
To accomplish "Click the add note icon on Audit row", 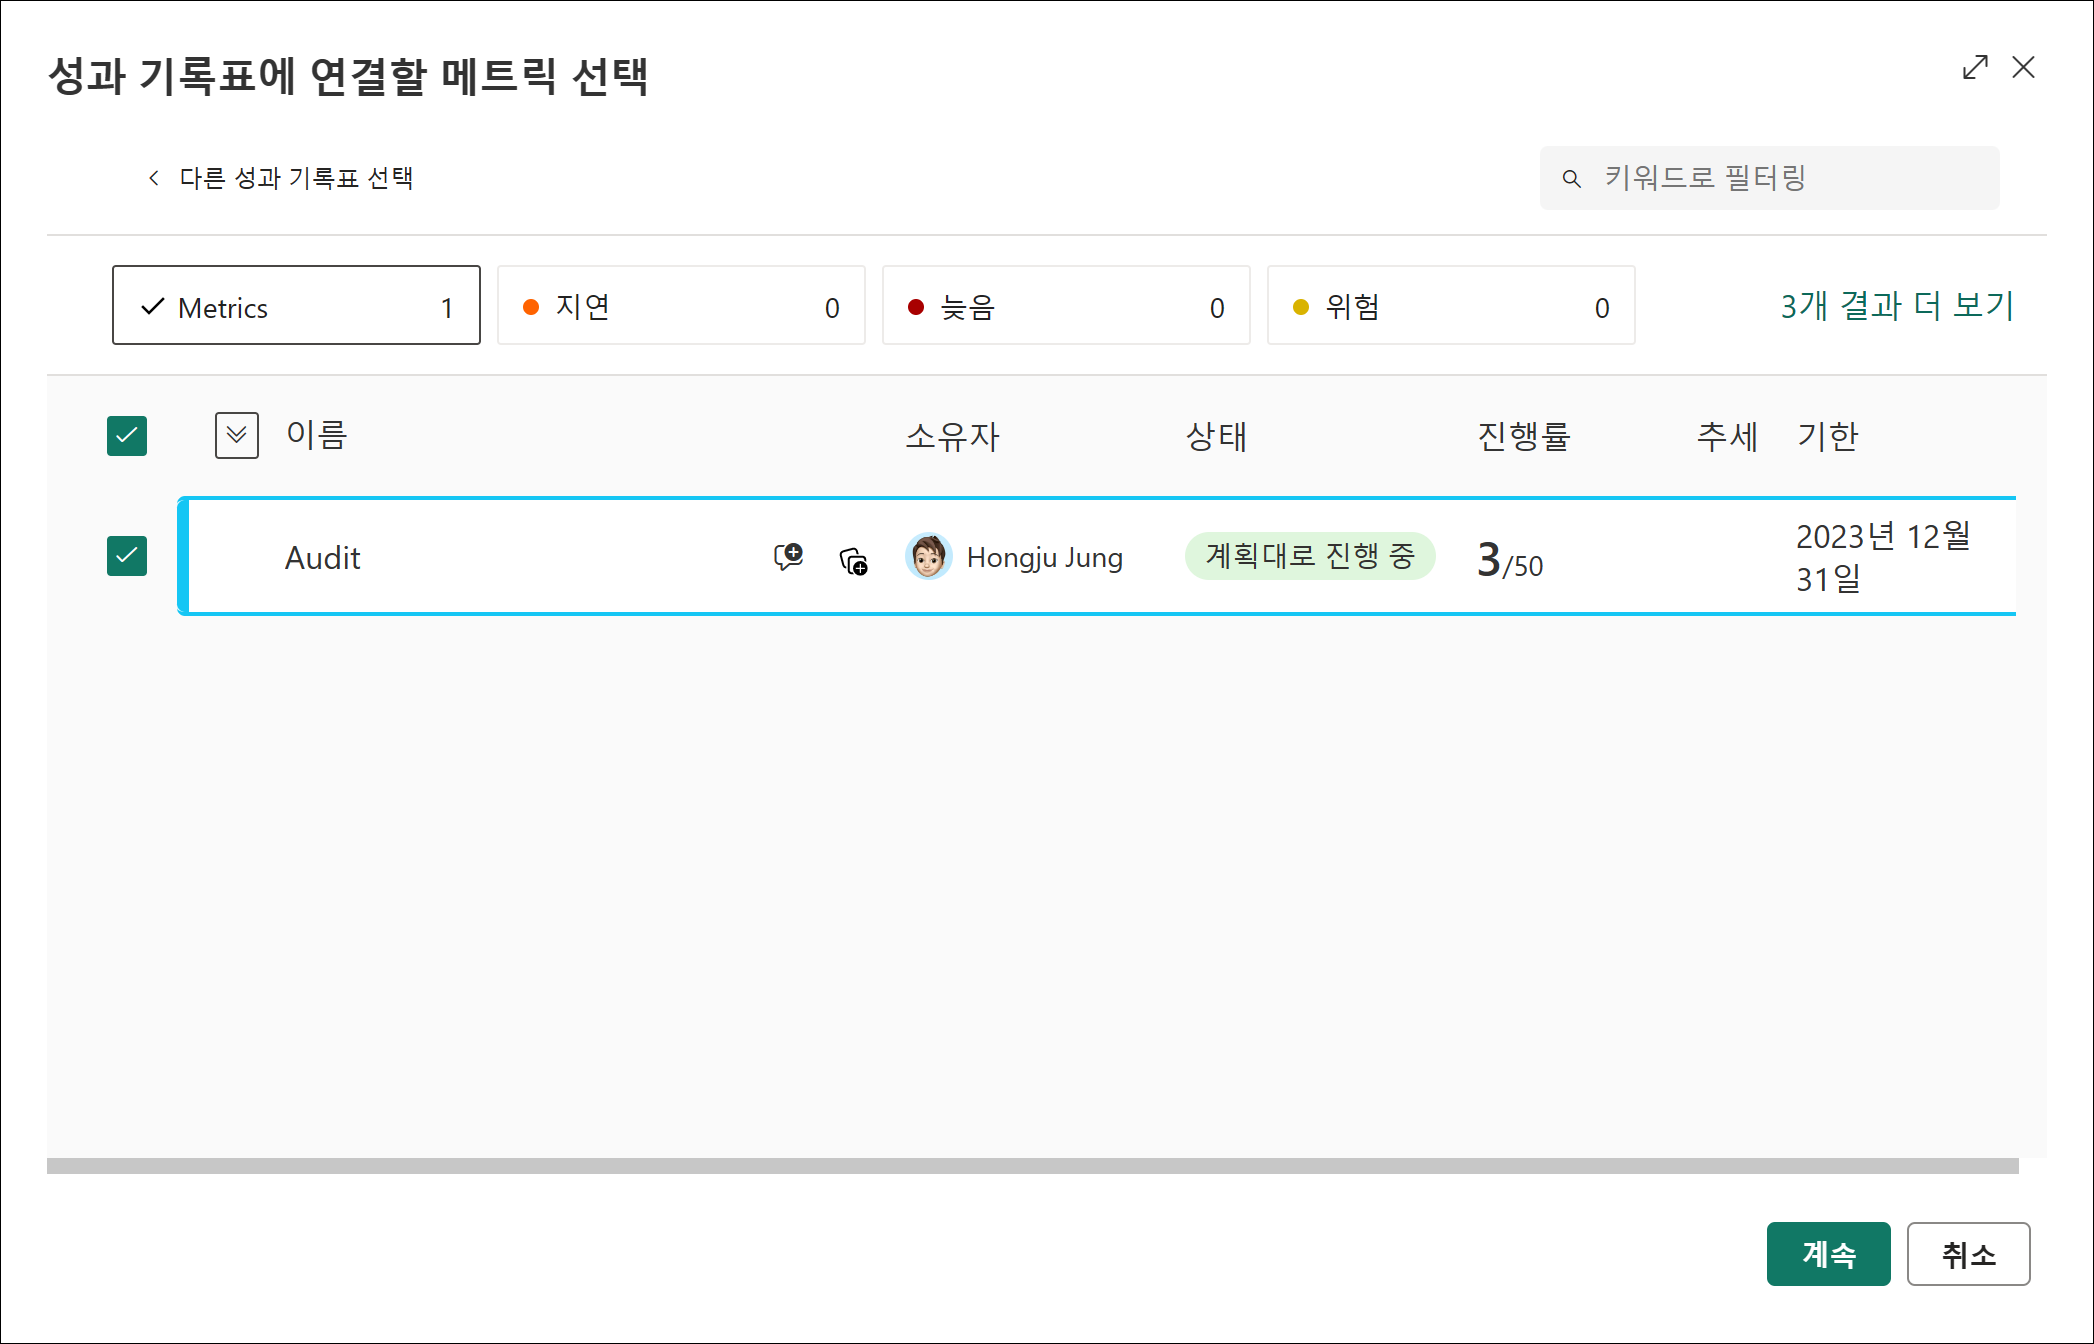I will click(788, 557).
